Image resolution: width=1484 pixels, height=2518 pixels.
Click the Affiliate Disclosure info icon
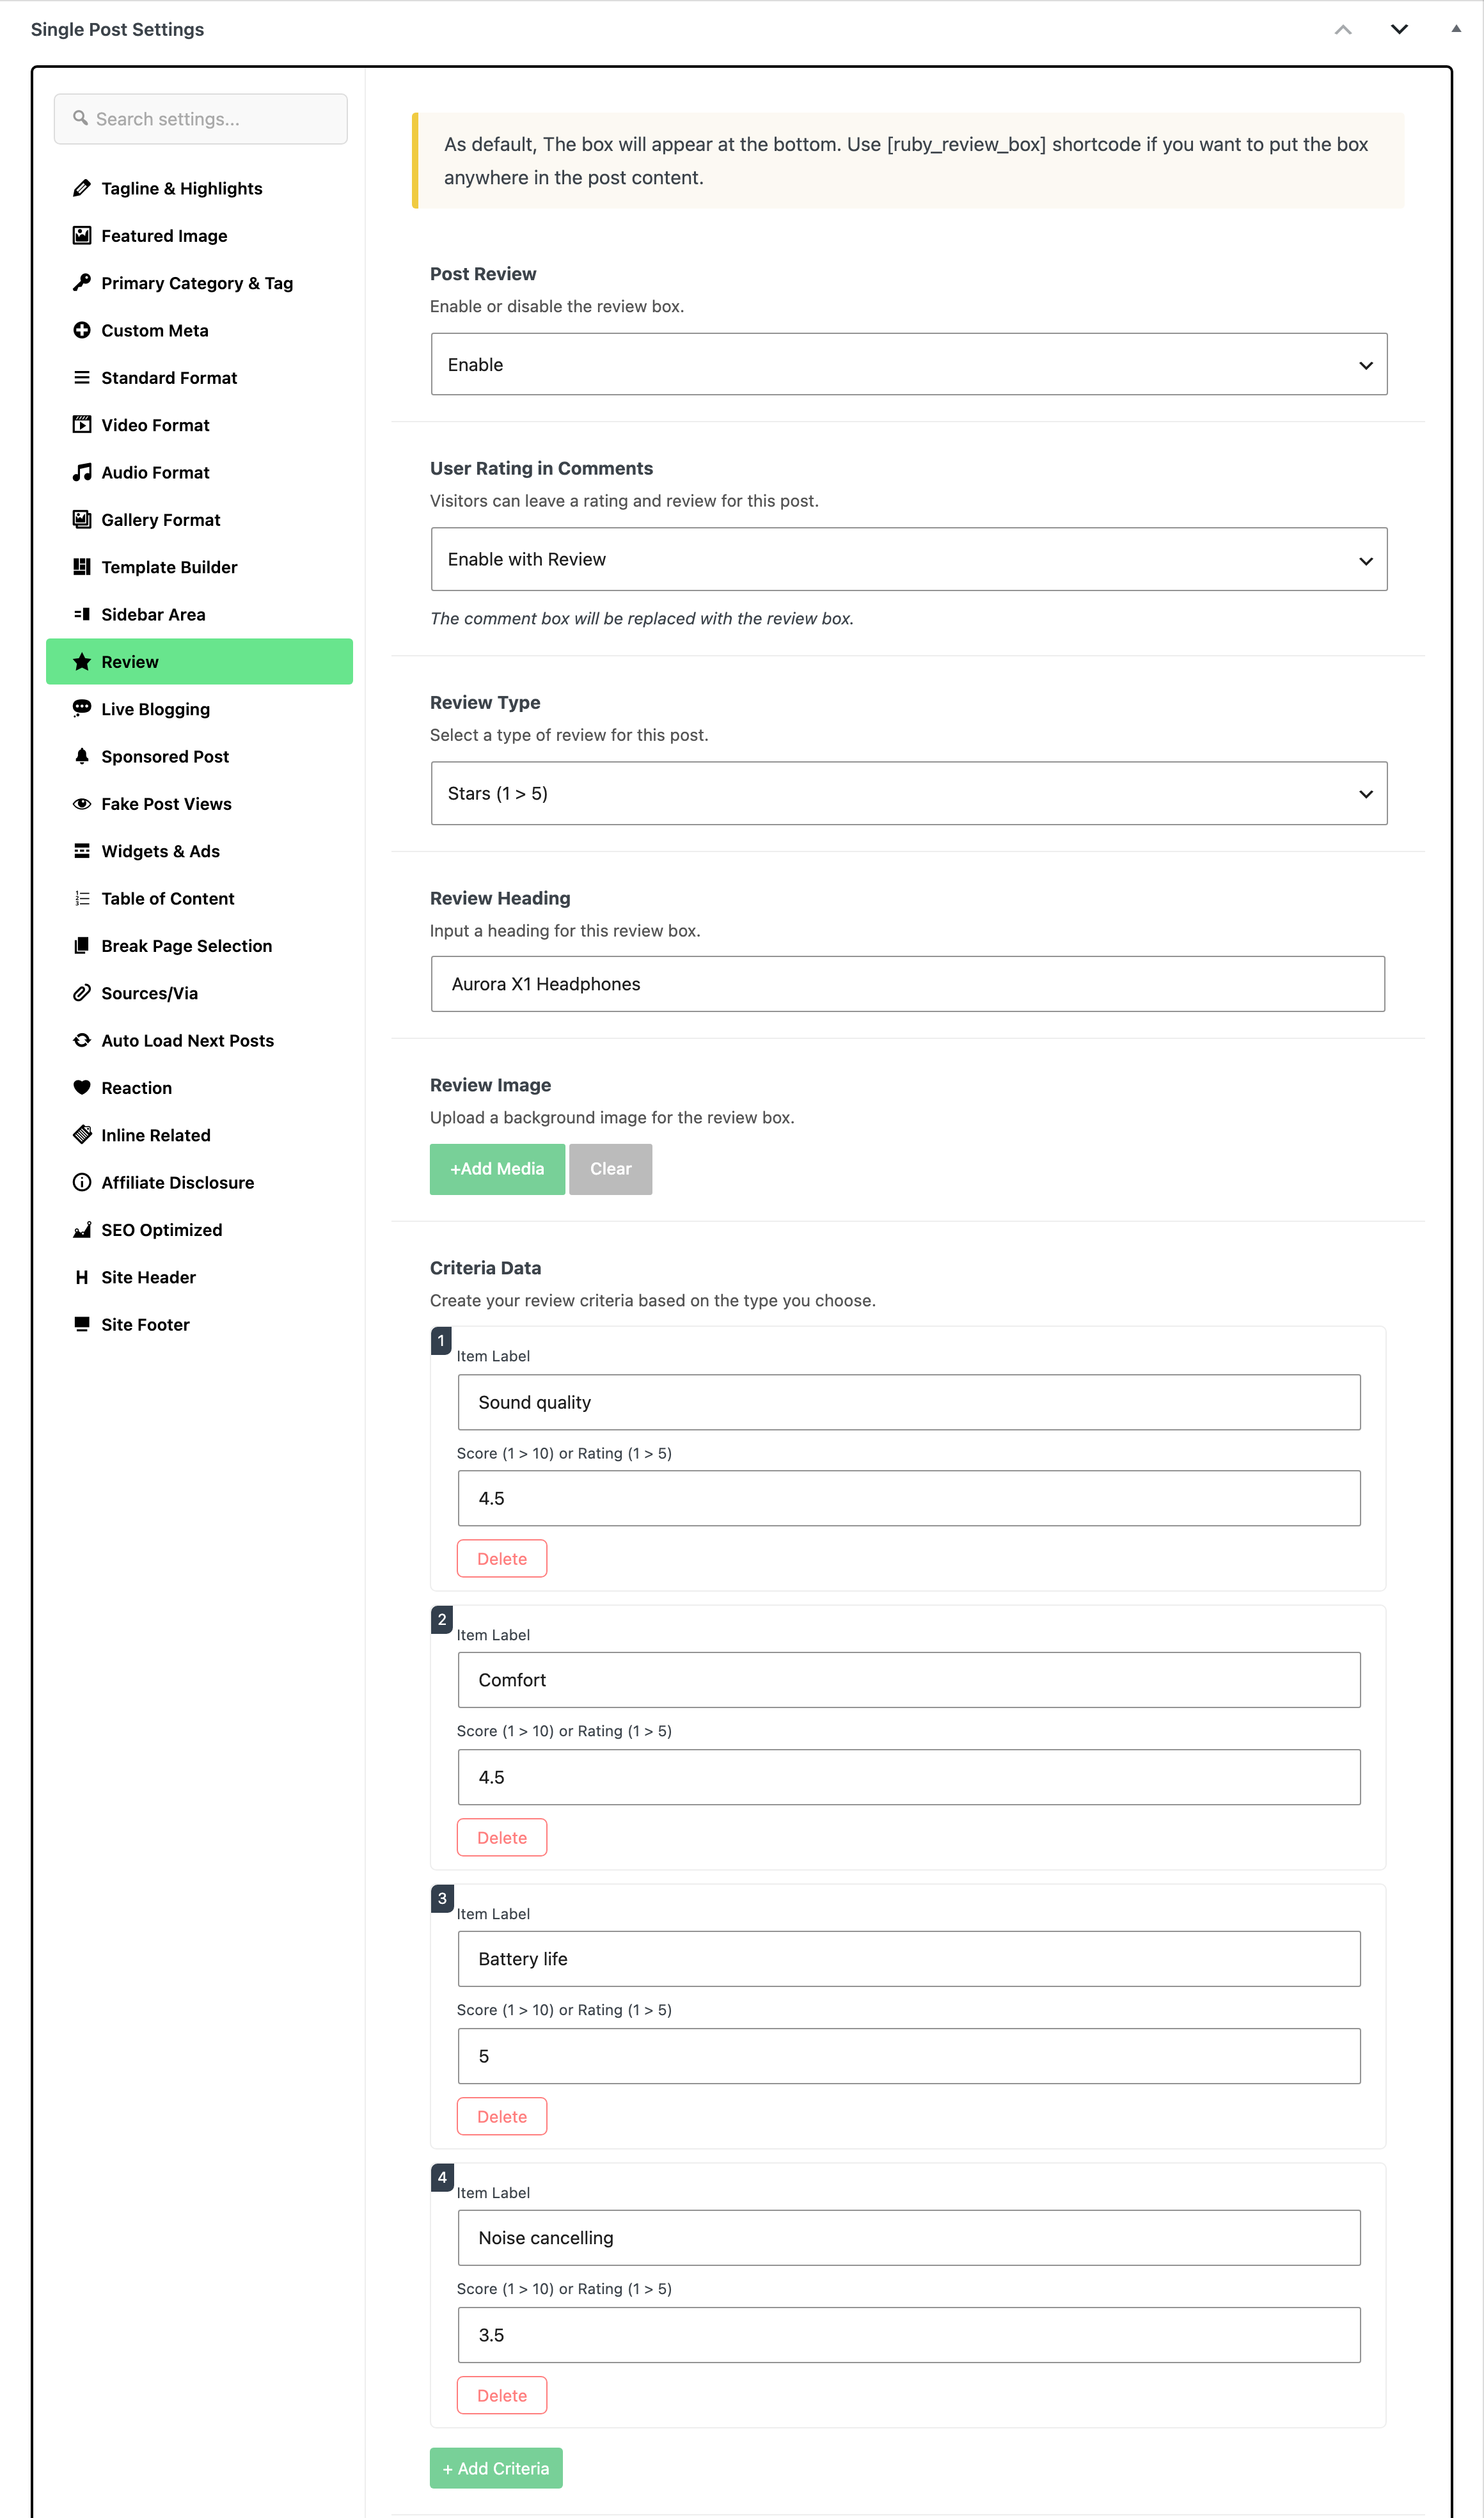point(82,1182)
